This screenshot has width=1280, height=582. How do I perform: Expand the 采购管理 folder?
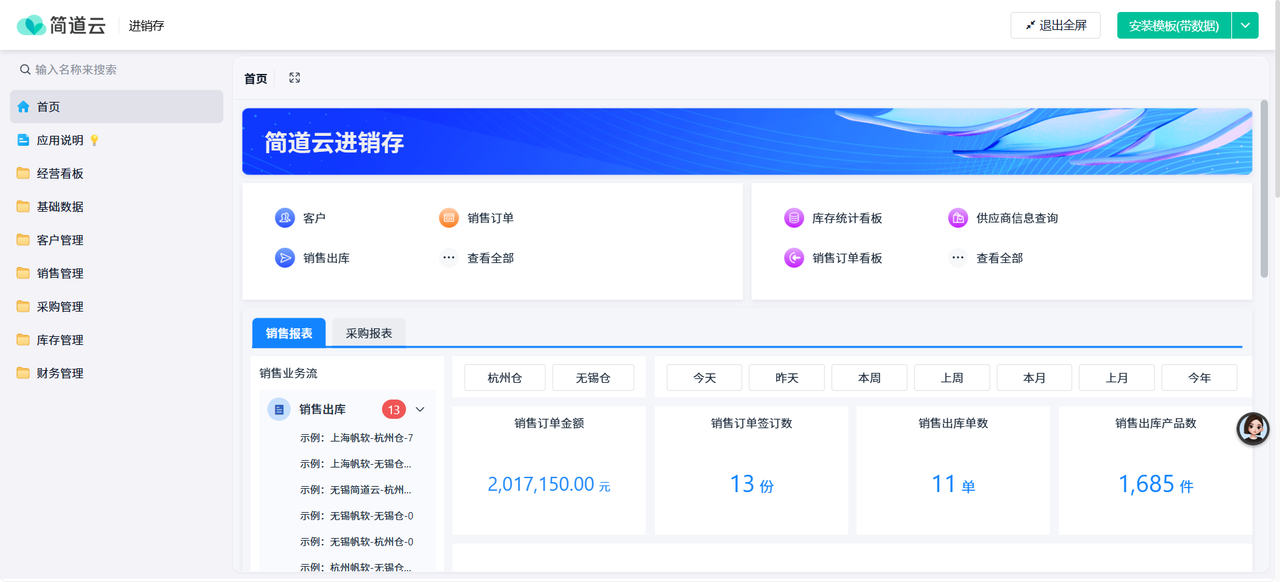[116, 307]
